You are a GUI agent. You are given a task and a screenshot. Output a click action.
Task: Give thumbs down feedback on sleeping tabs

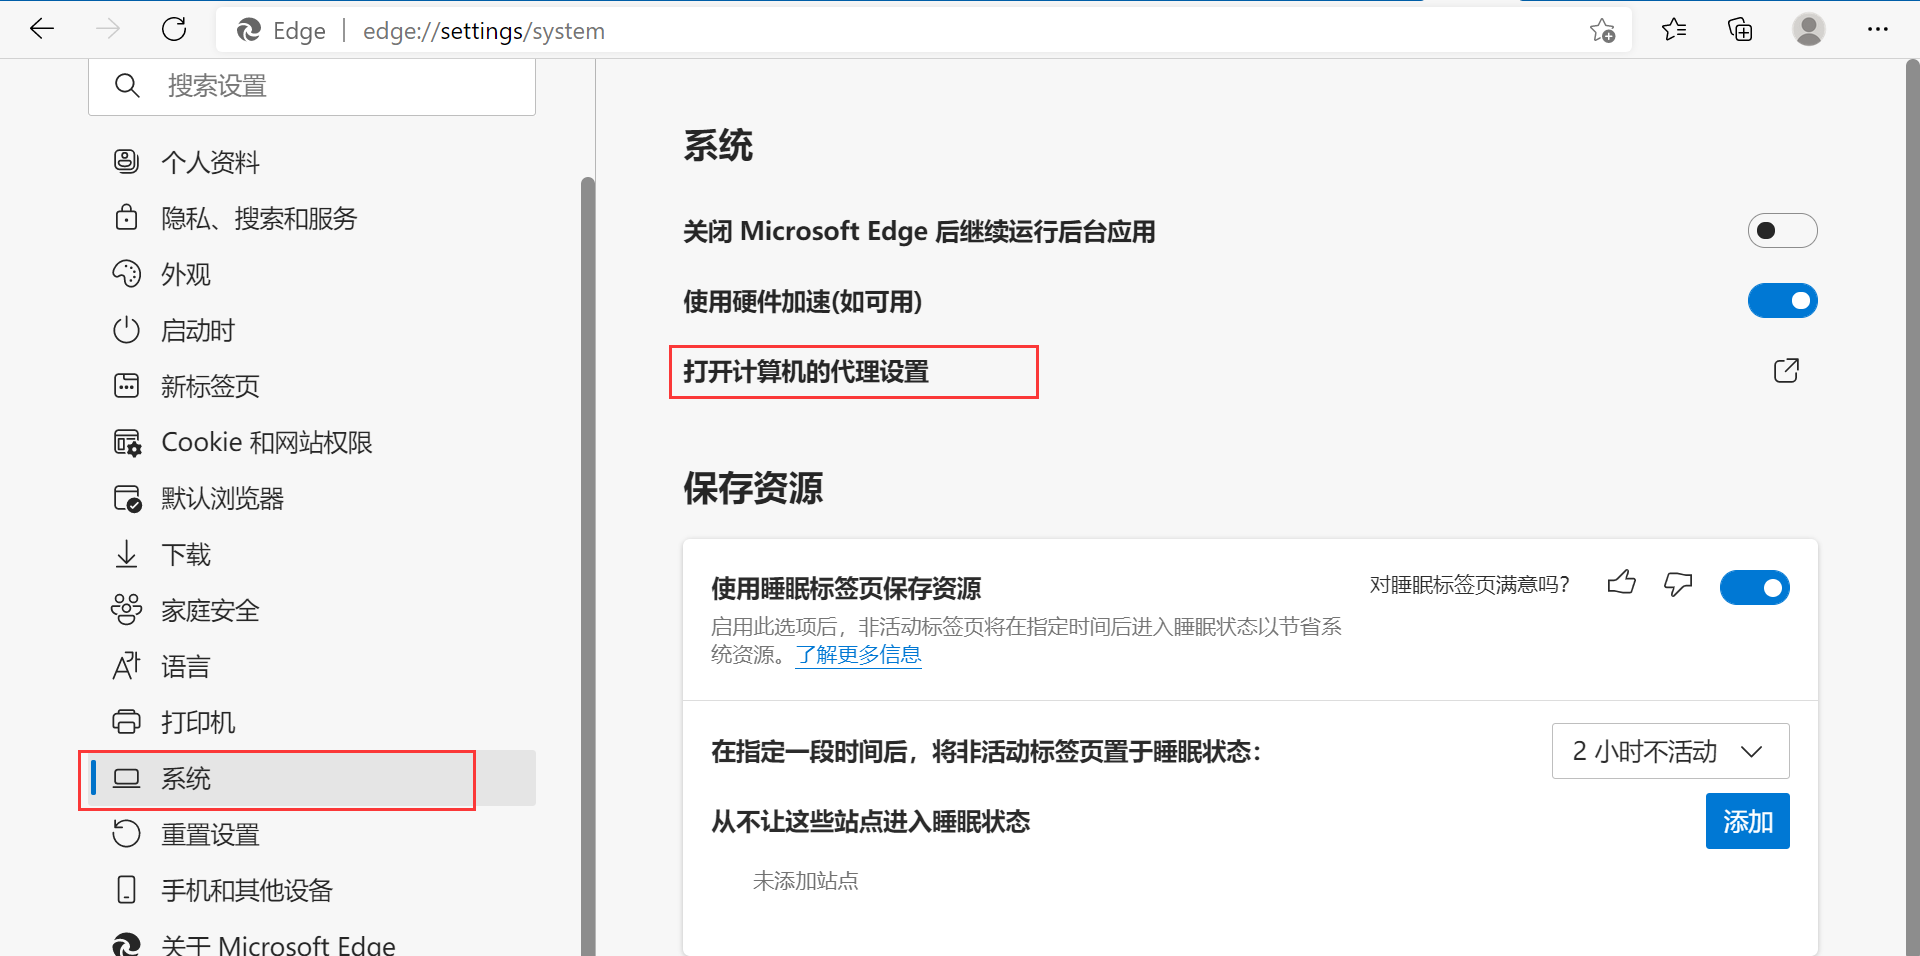1677,585
